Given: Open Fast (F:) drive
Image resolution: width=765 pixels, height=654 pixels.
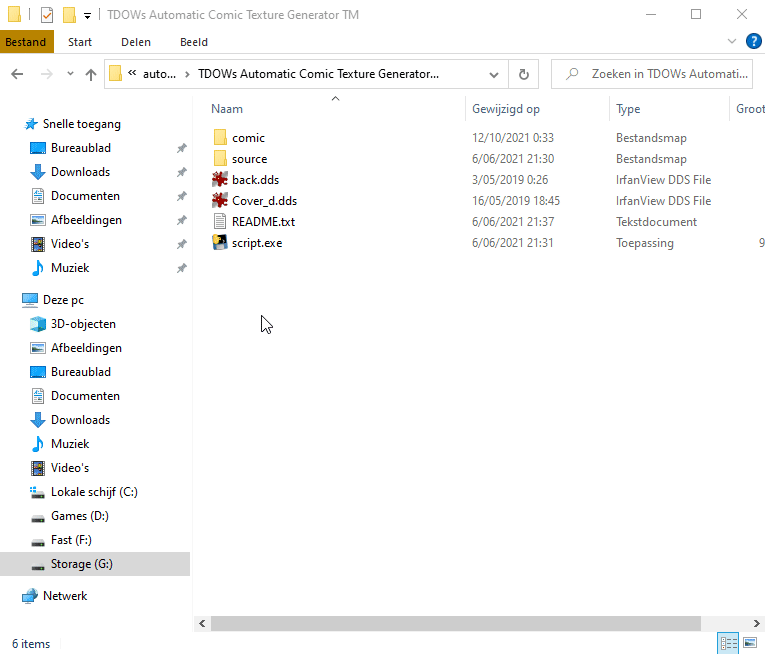Looking at the screenshot, I should pos(71,539).
